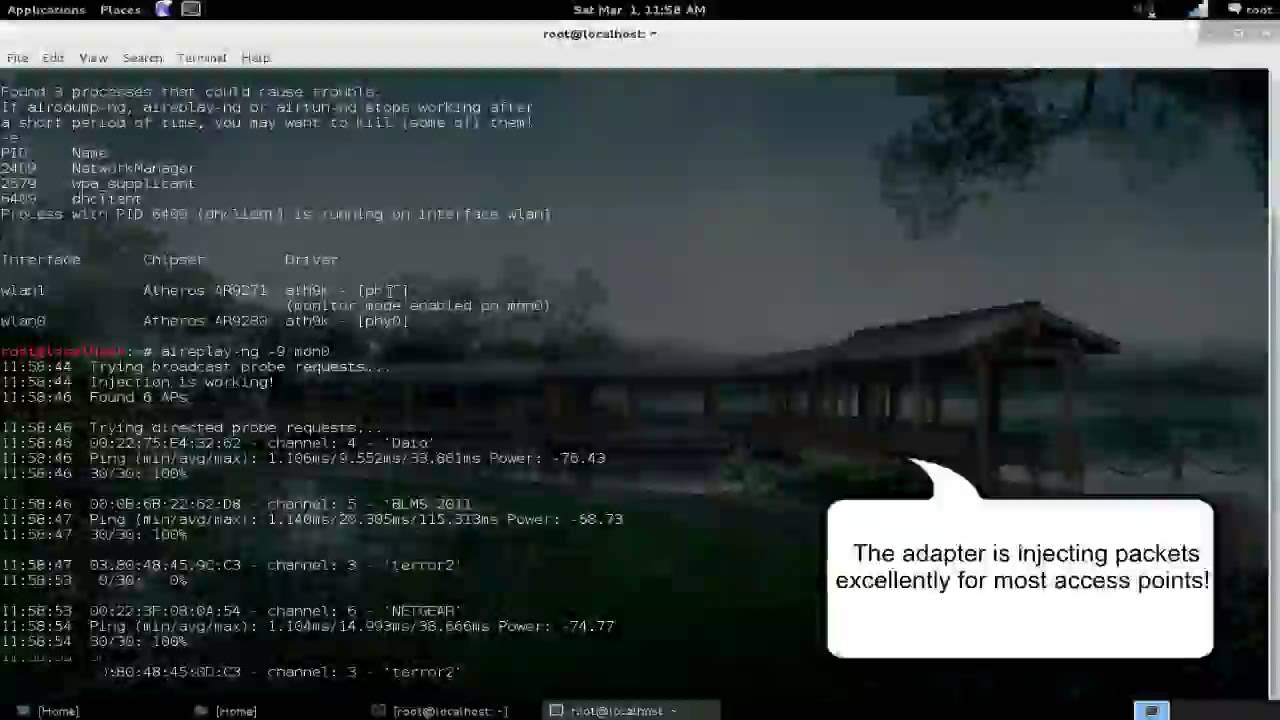The width and height of the screenshot is (1280, 720).
Task: Open the root user menu in top panel
Action: [x=1250, y=10]
